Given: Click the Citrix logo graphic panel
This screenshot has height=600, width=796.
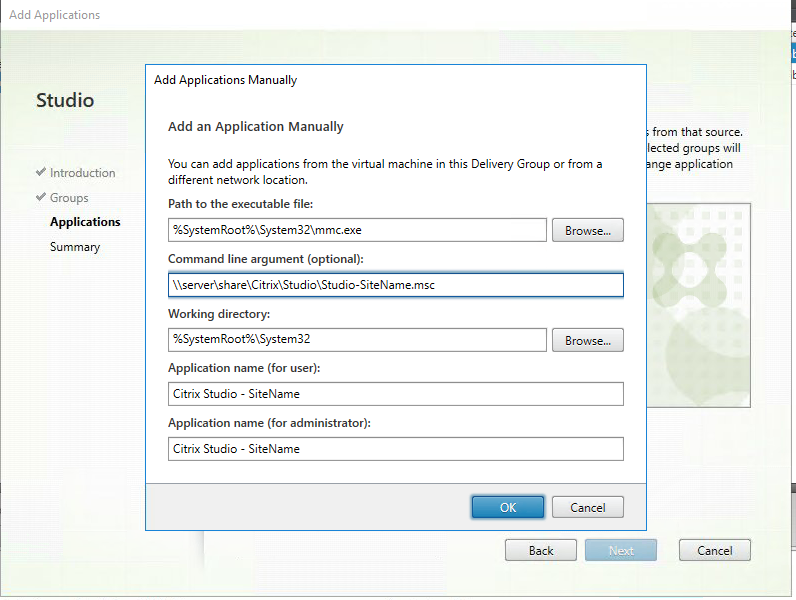Looking at the screenshot, I should [699, 305].
